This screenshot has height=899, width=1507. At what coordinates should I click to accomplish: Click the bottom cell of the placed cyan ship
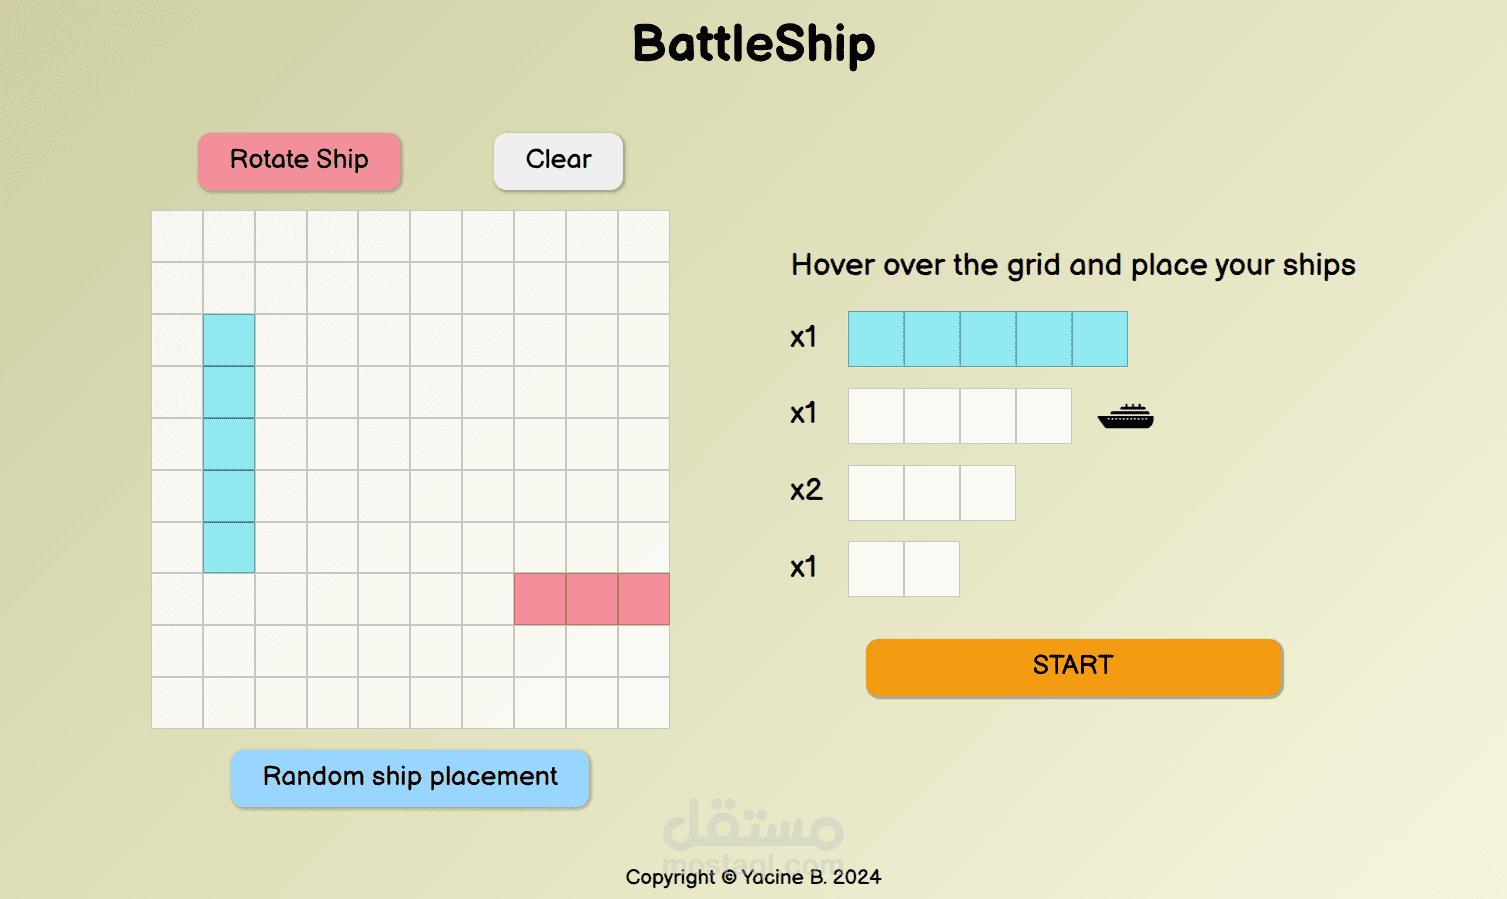[x=229, y=547]
